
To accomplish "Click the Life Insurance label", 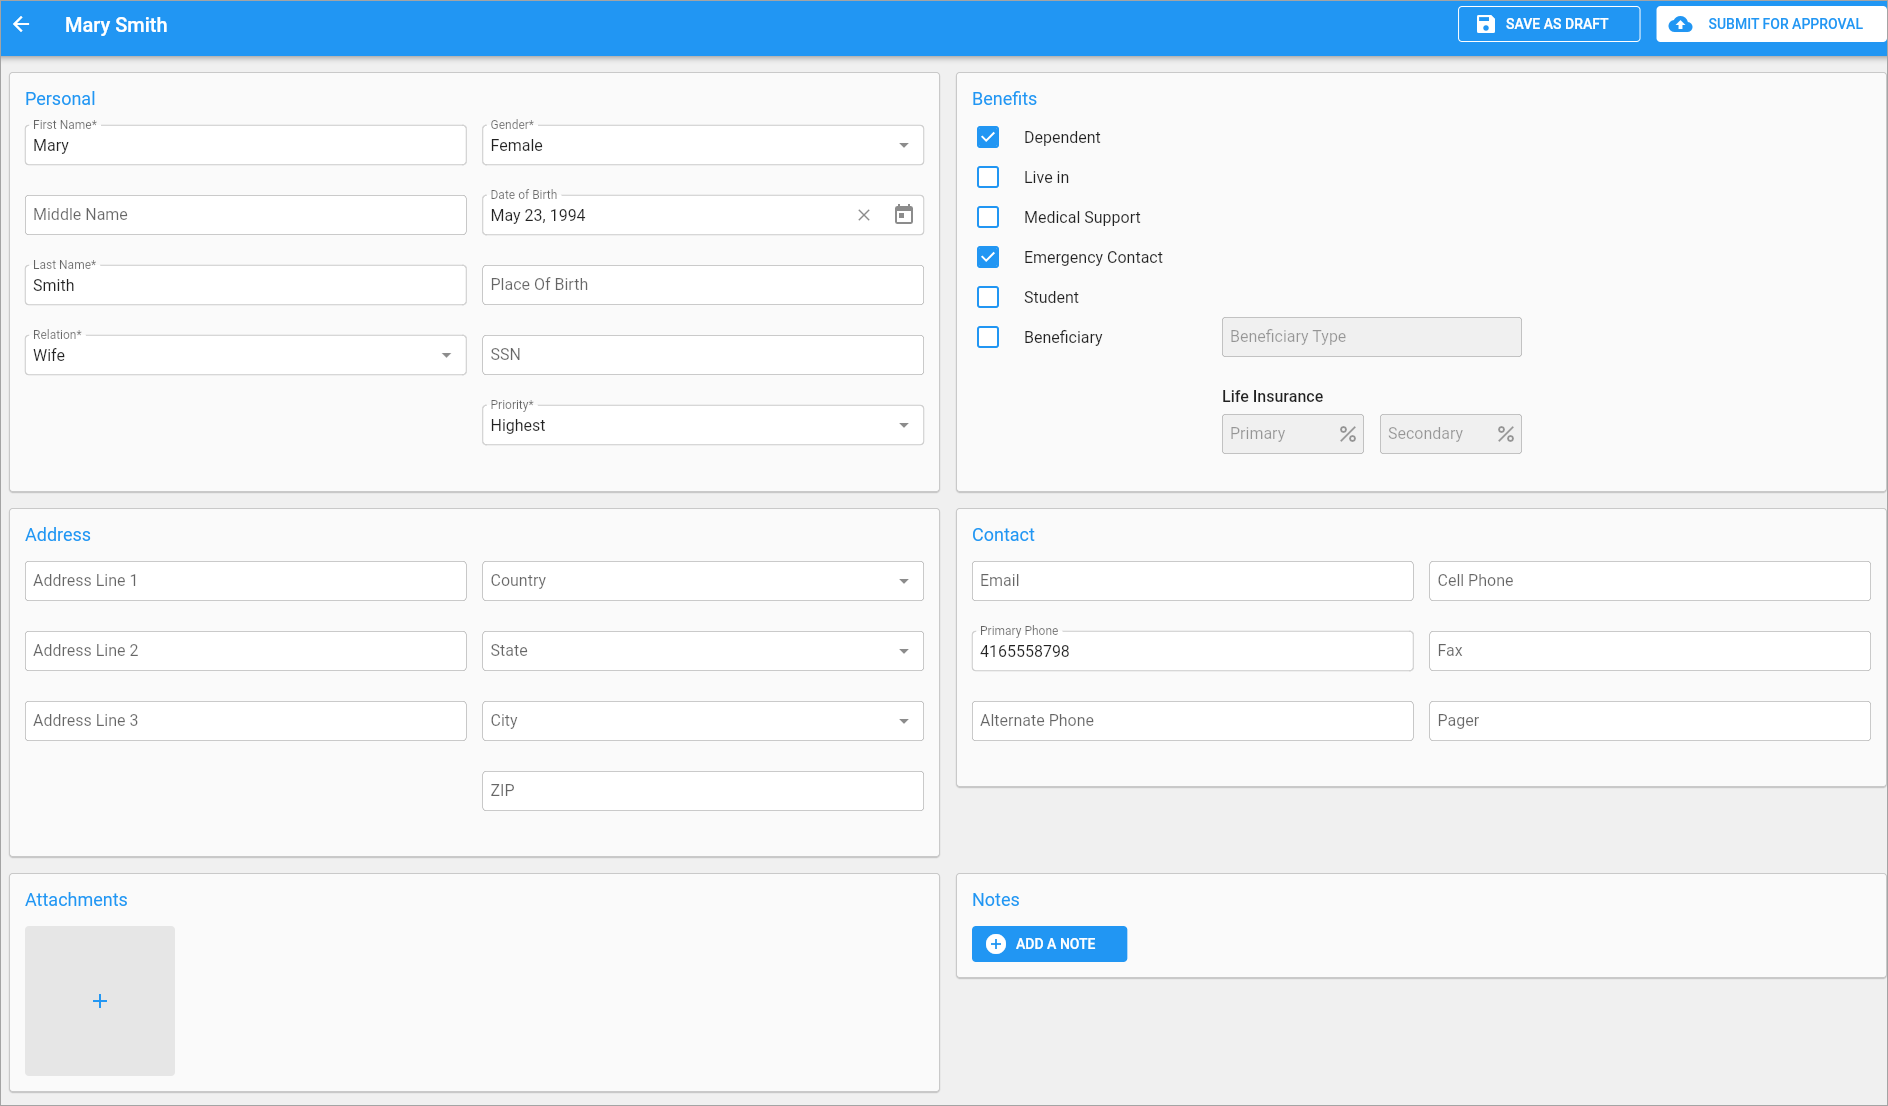I will [1272, 397].
